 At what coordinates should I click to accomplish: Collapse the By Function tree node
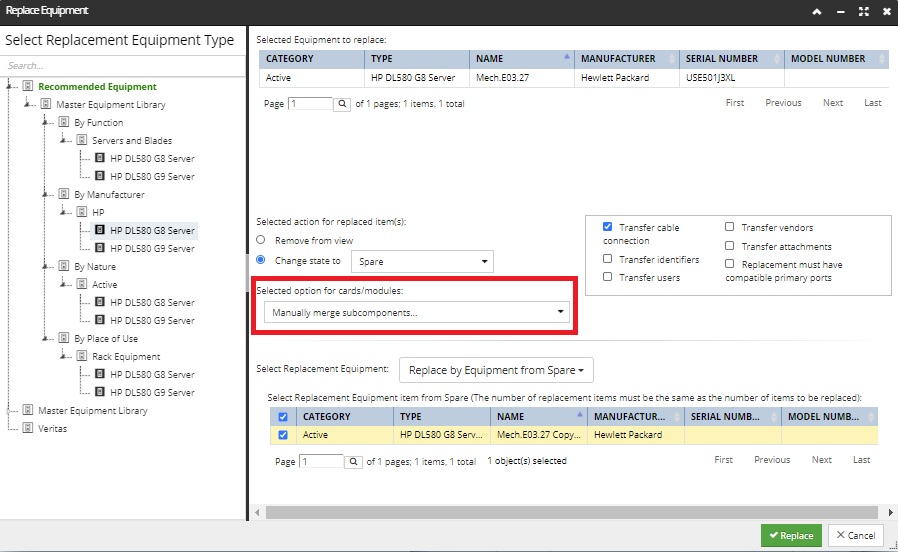coord(45,122)
